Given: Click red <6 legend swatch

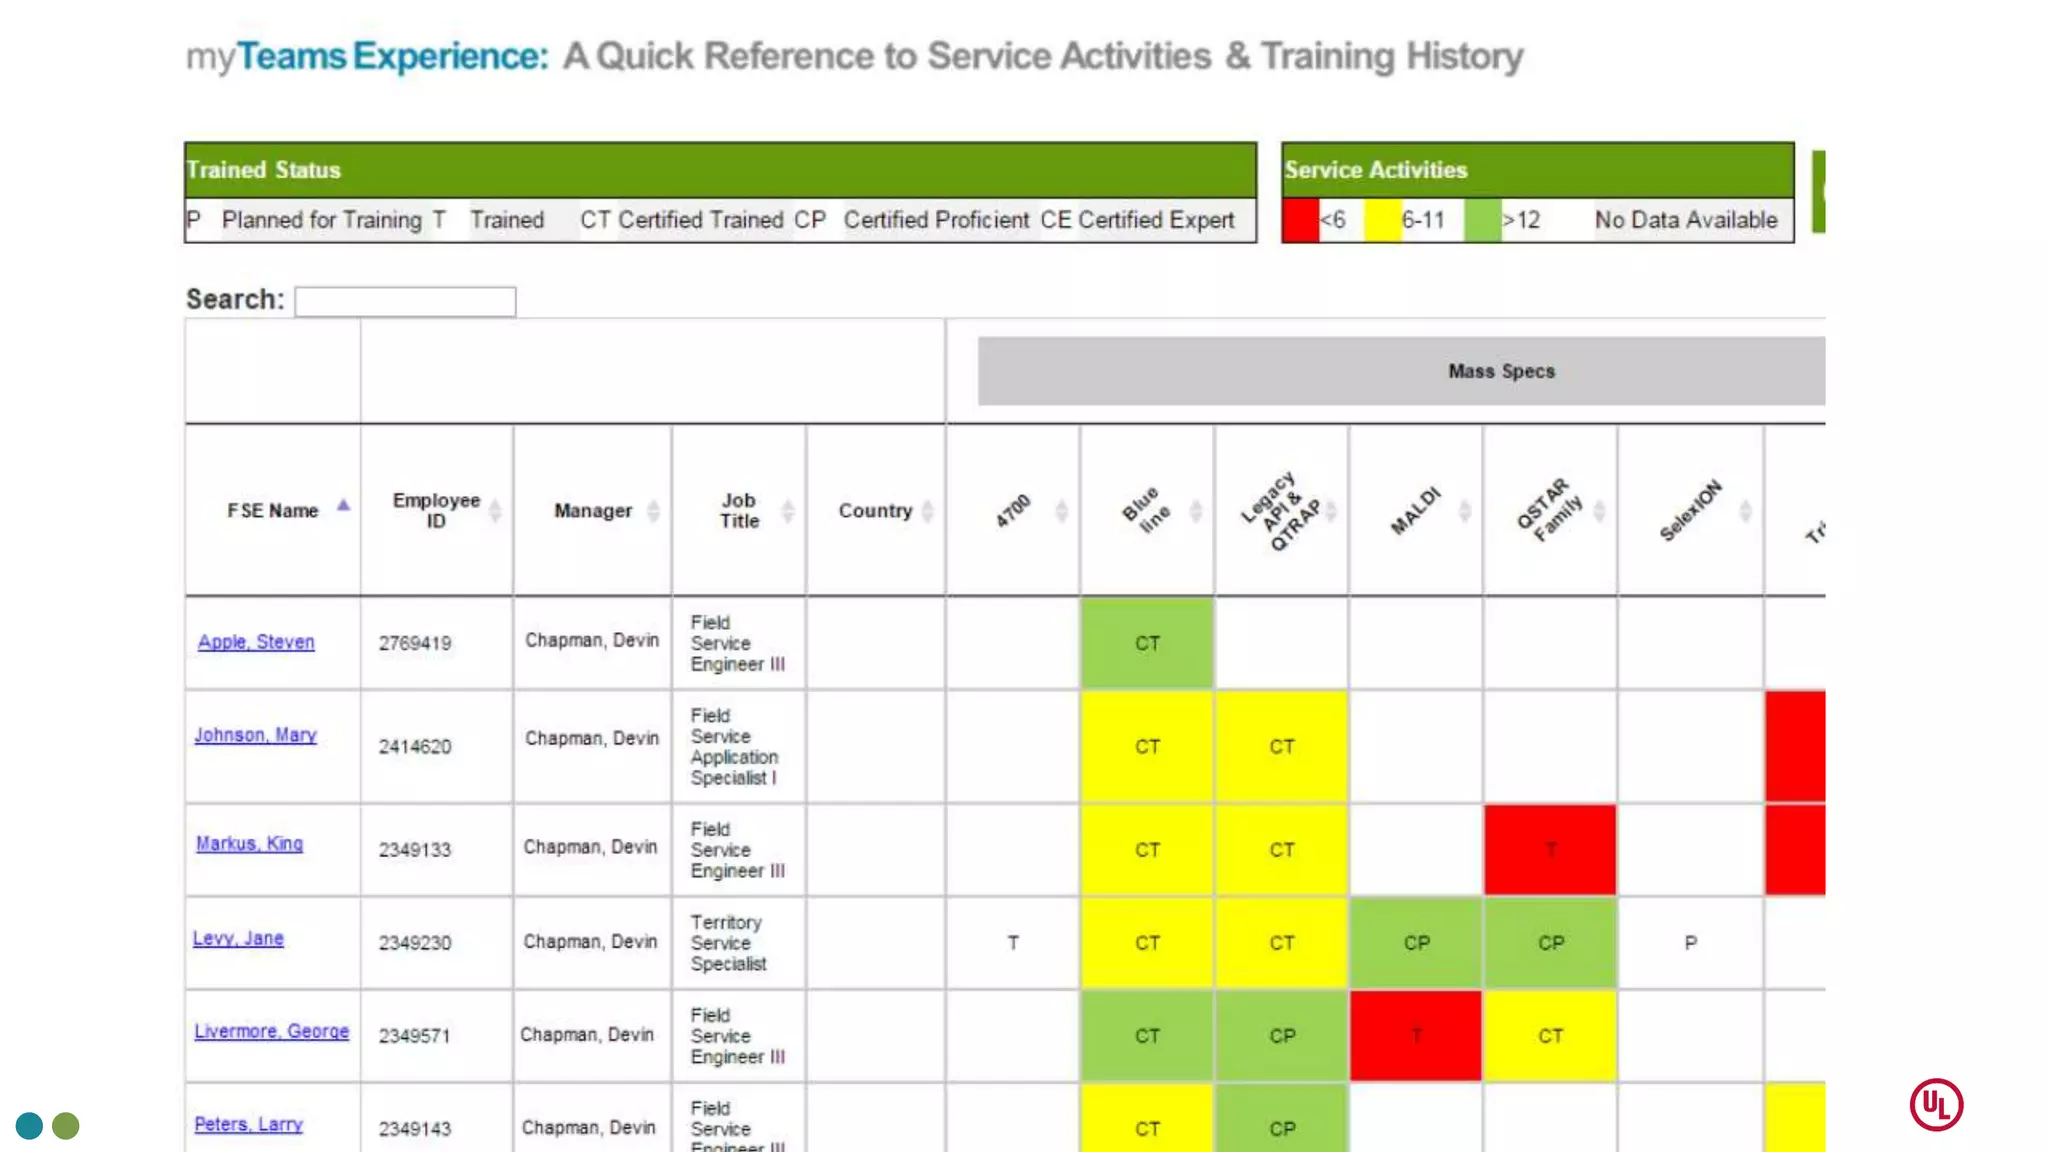Looking at the screenshot, I should [1301, 220].
